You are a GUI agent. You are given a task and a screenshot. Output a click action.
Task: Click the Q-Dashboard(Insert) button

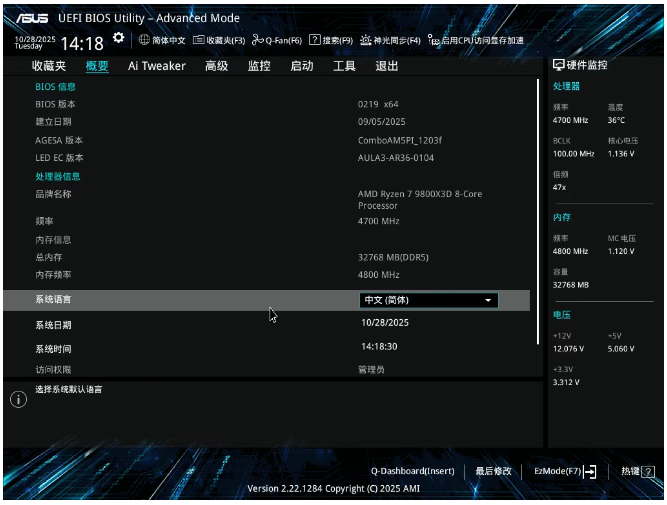[412, 471]
